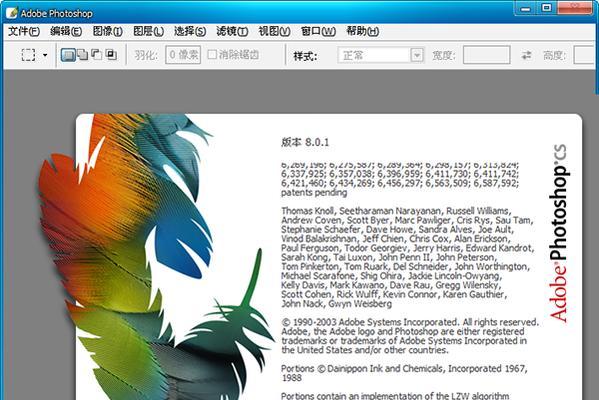Open the 窗口(W) menu
599x400 pixels.
[x=318, y=31]
